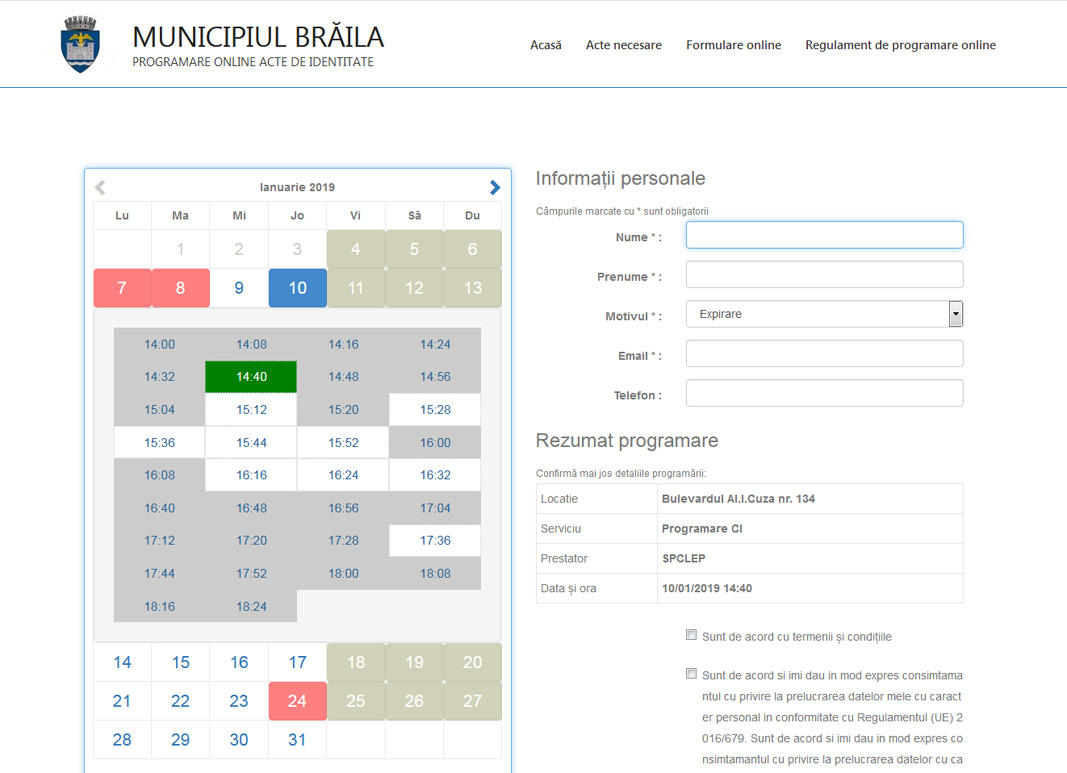1067x773 pixels.
Task: Select the red January 24 date
Action: point(297,701)
